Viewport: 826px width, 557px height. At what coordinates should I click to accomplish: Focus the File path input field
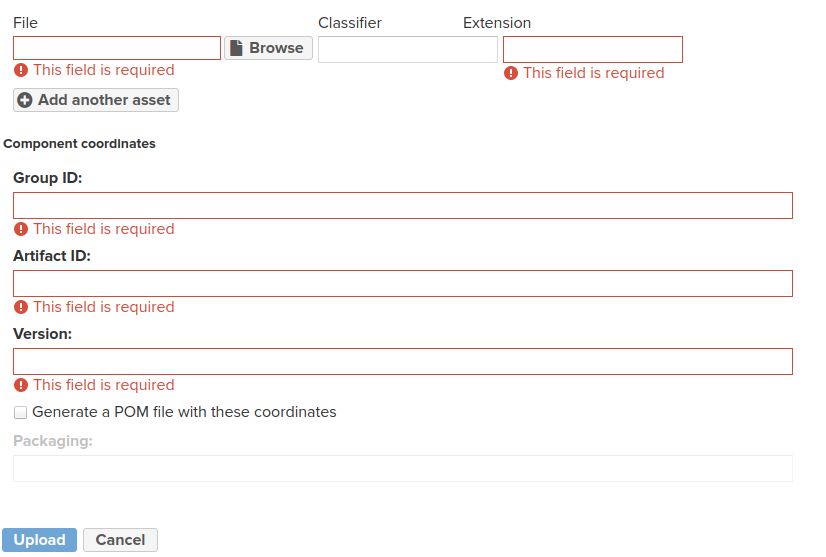point(117,48)
